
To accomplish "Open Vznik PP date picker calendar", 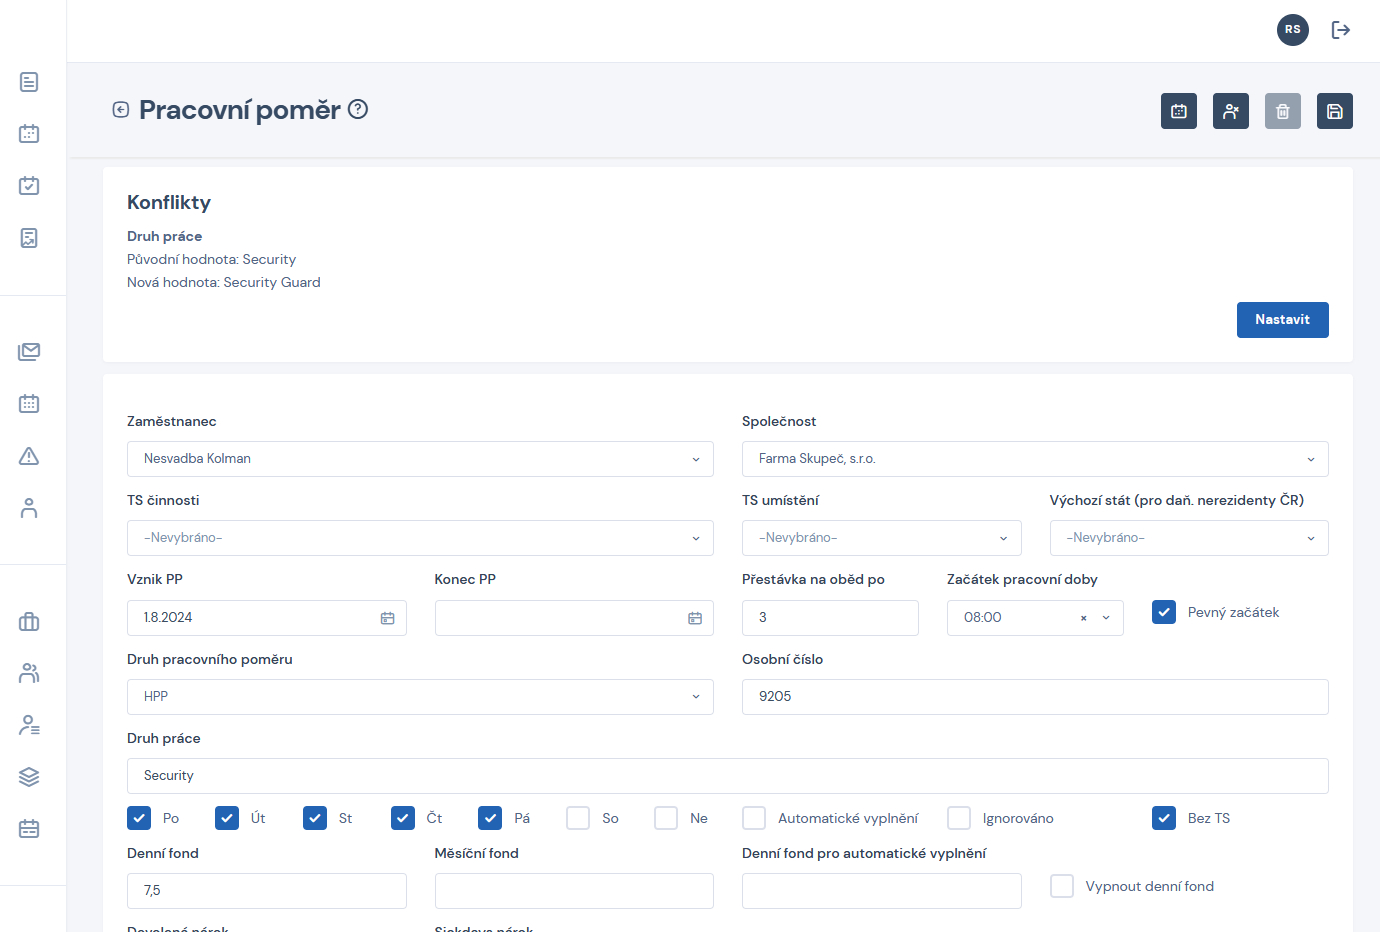I will point(387,618).
